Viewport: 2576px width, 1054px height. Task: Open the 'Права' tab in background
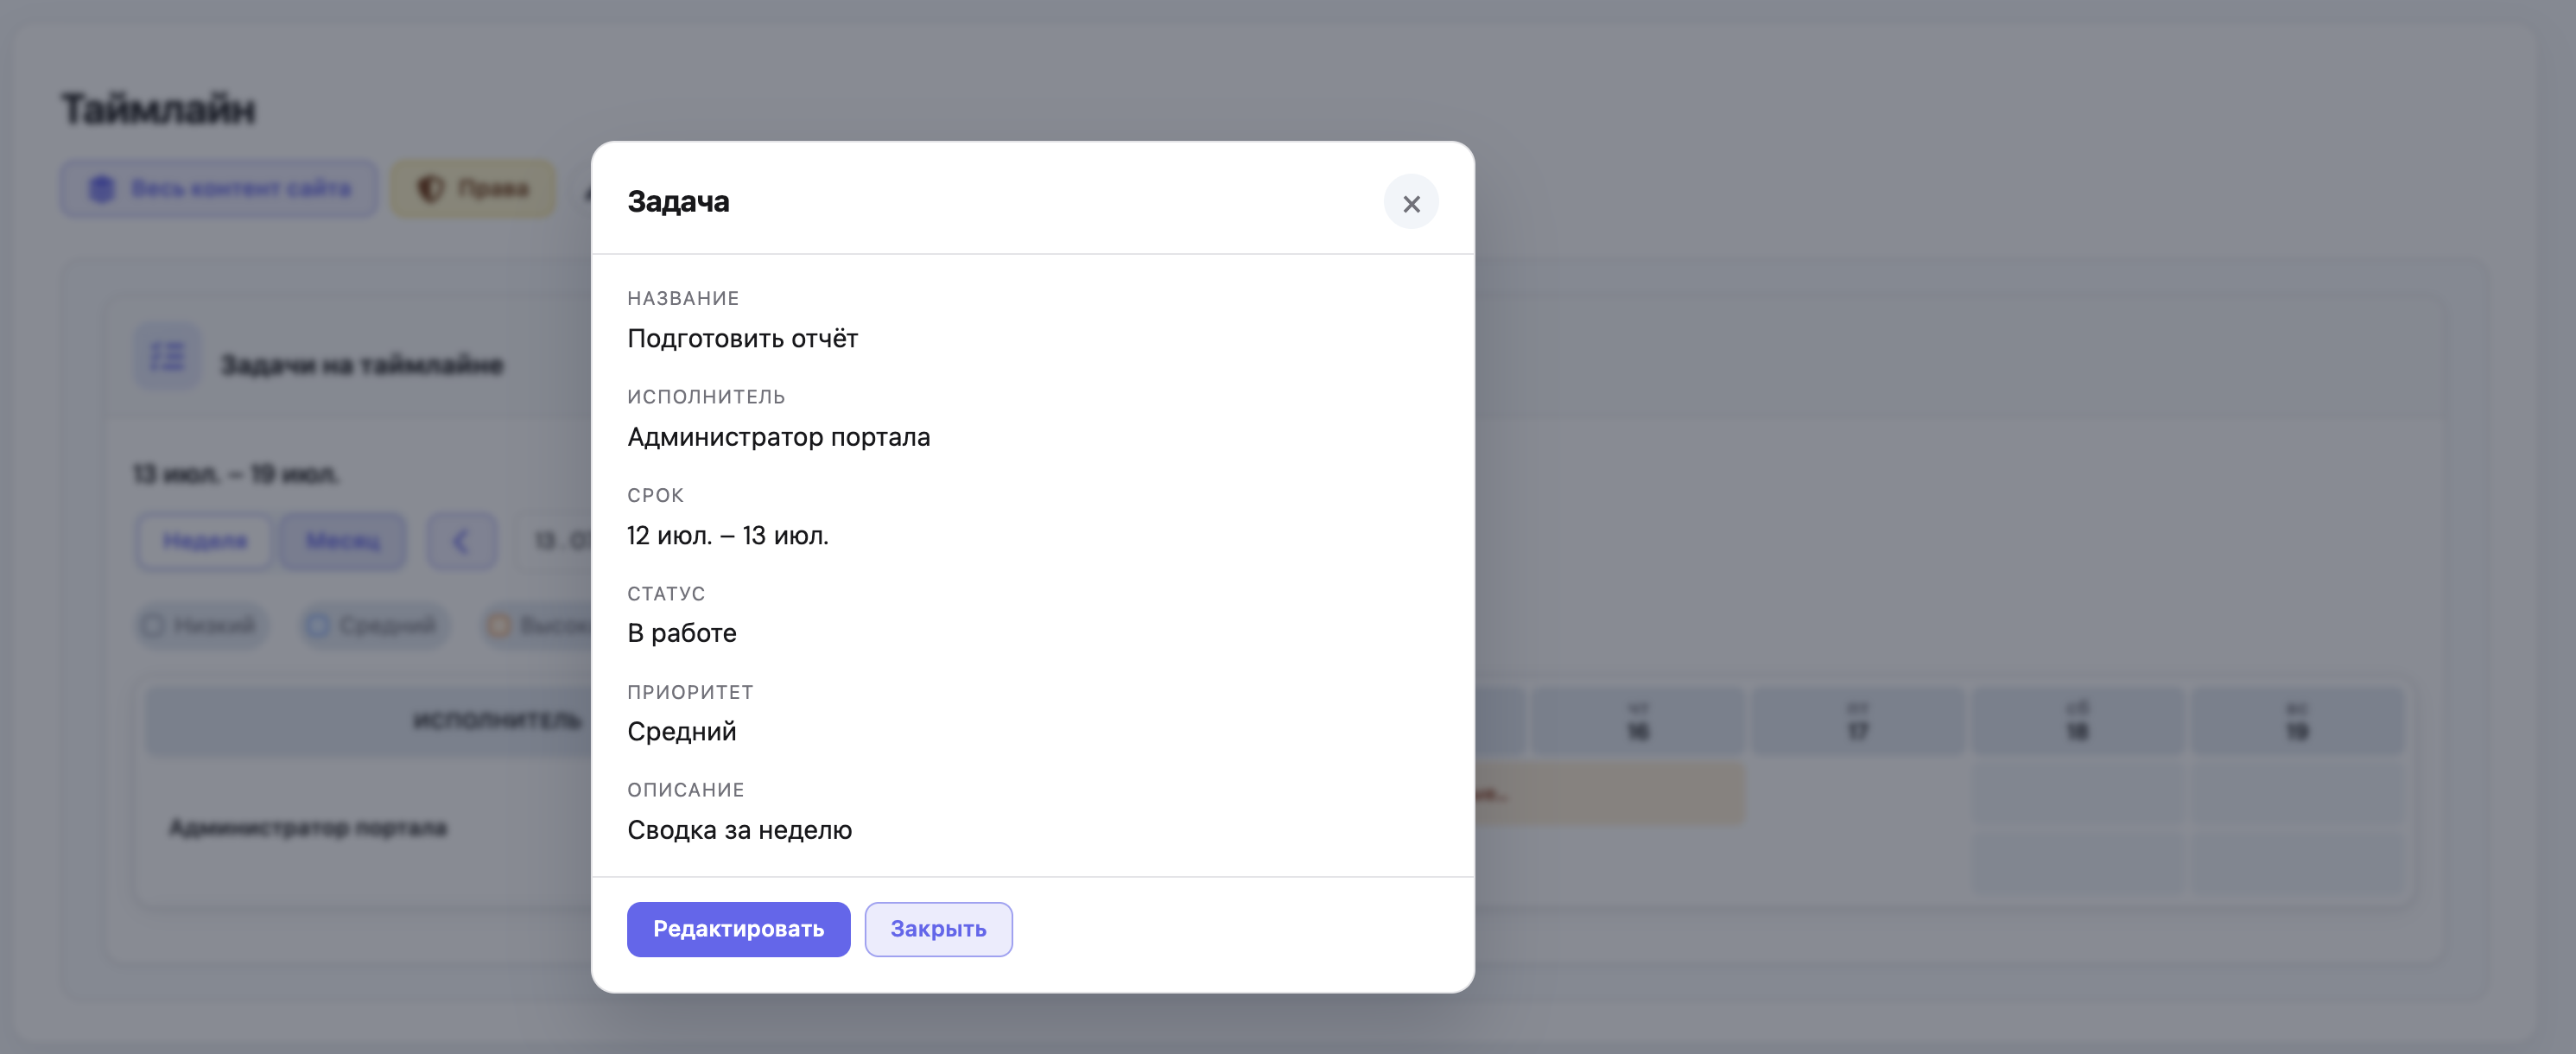(x=472, y=188)
